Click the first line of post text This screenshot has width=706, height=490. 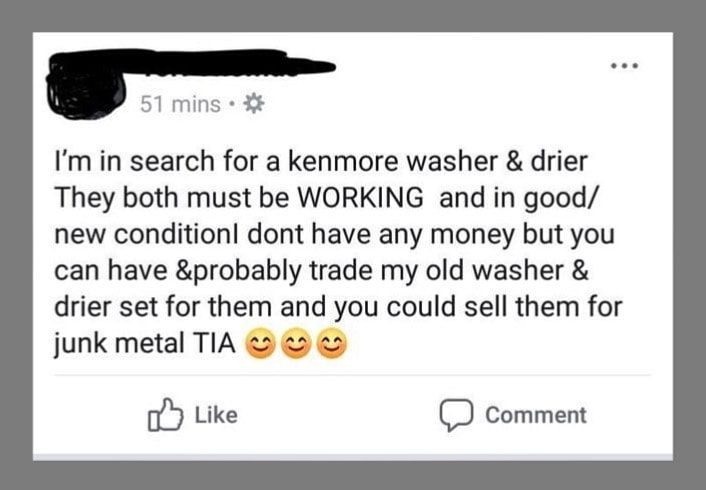(321, 162)
